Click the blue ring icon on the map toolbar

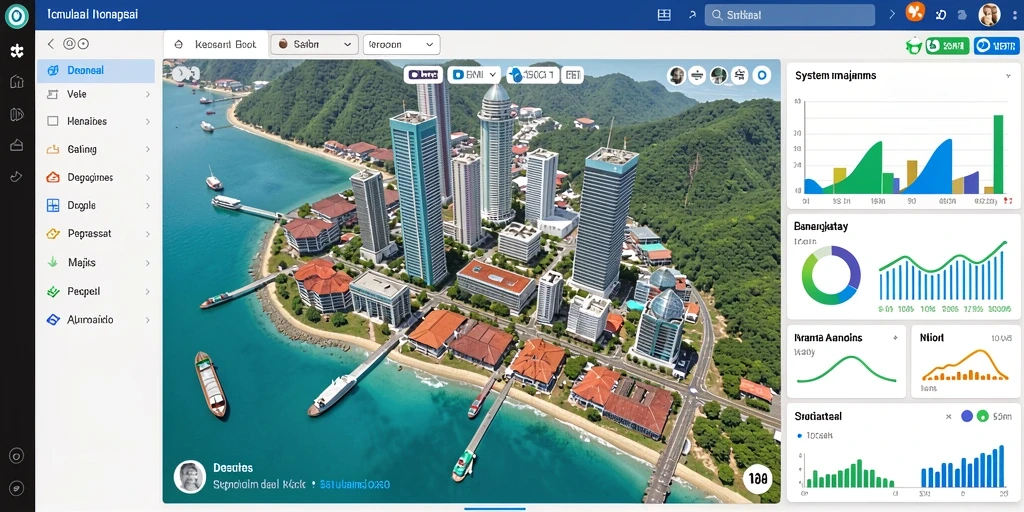click(761, 76)
